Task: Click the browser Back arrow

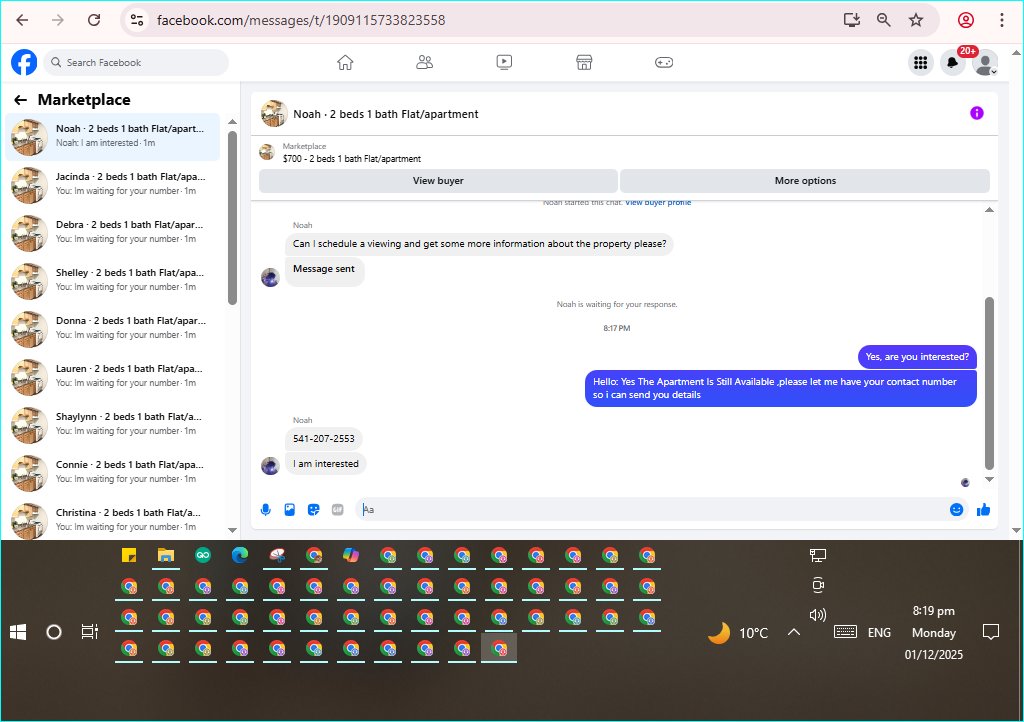Action: [x=22, y=20]
